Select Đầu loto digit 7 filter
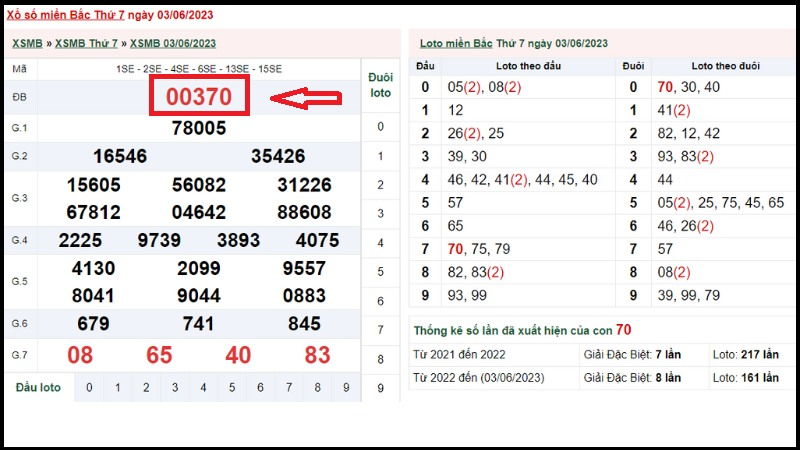 click(289, 388)
